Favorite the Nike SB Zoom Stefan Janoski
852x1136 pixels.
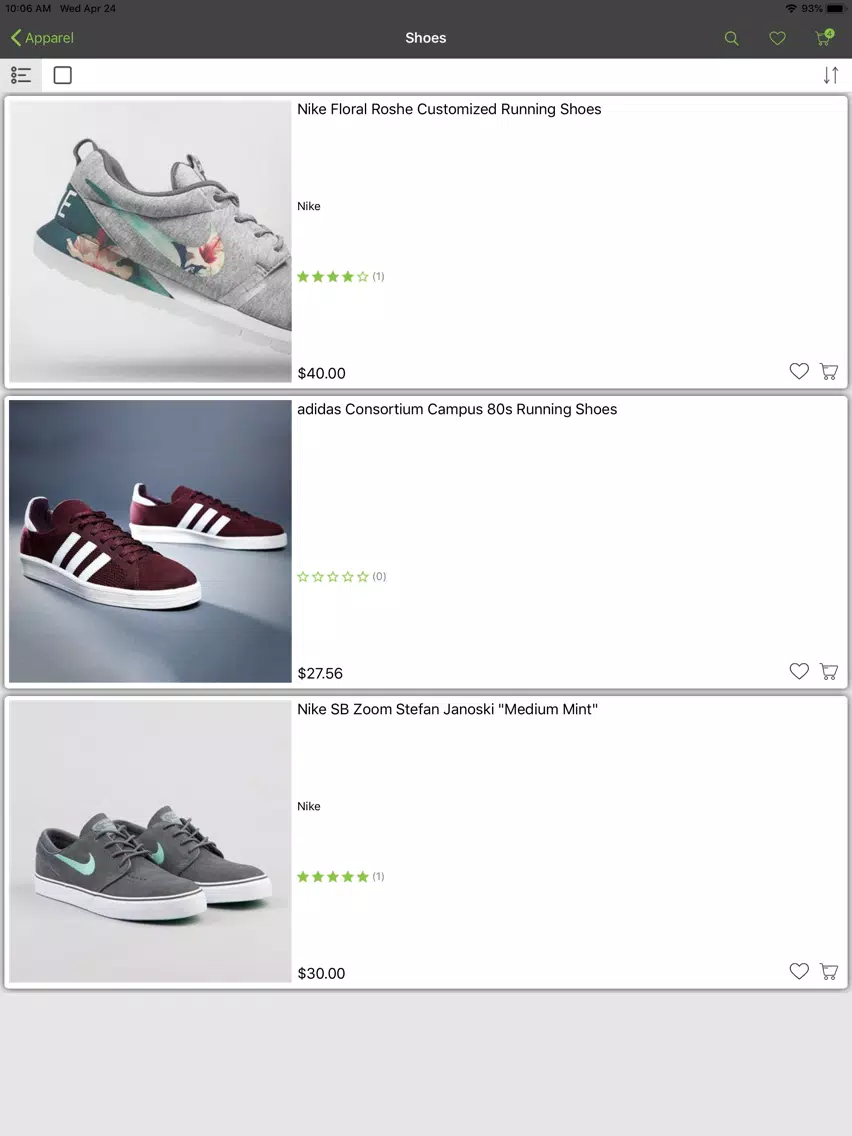click(798, 971)
